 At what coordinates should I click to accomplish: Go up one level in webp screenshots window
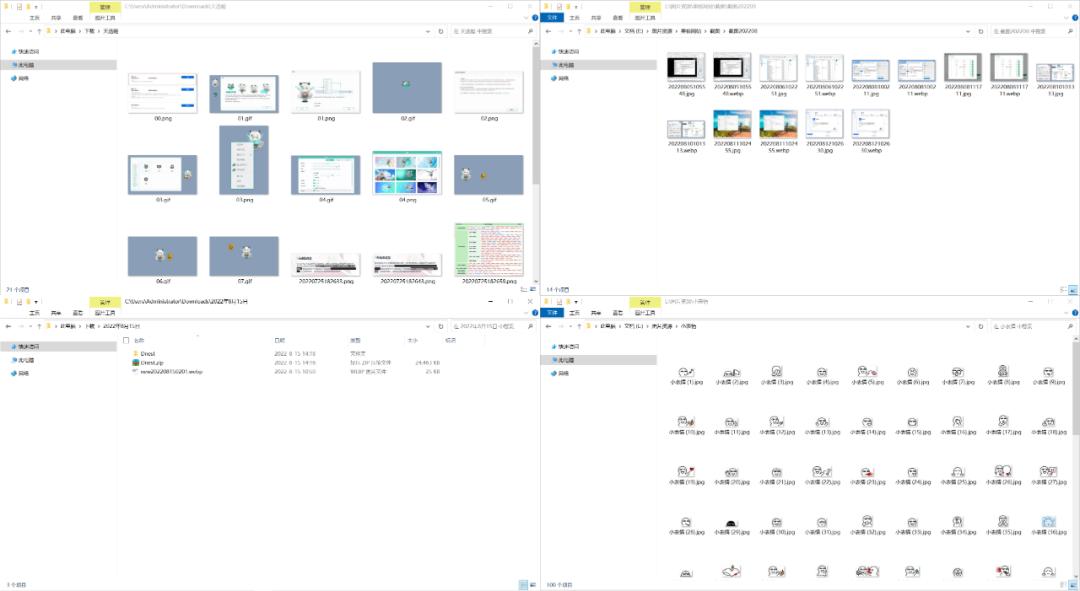[x=579, y=31]
